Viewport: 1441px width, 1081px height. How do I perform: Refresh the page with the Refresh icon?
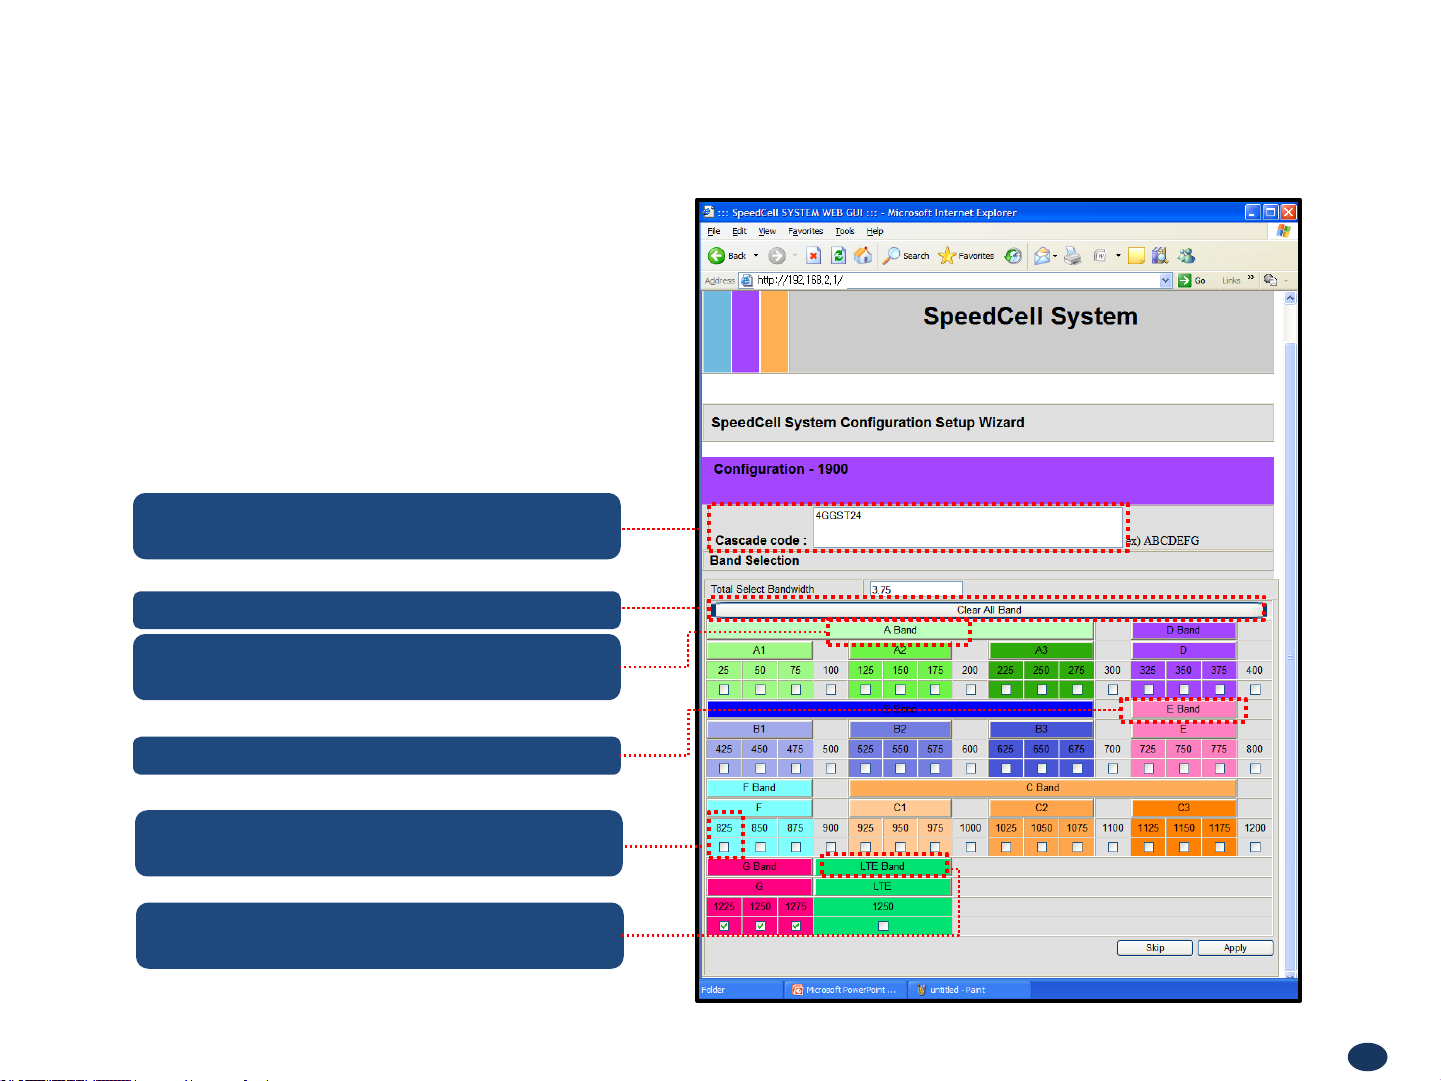pos(839,256)
